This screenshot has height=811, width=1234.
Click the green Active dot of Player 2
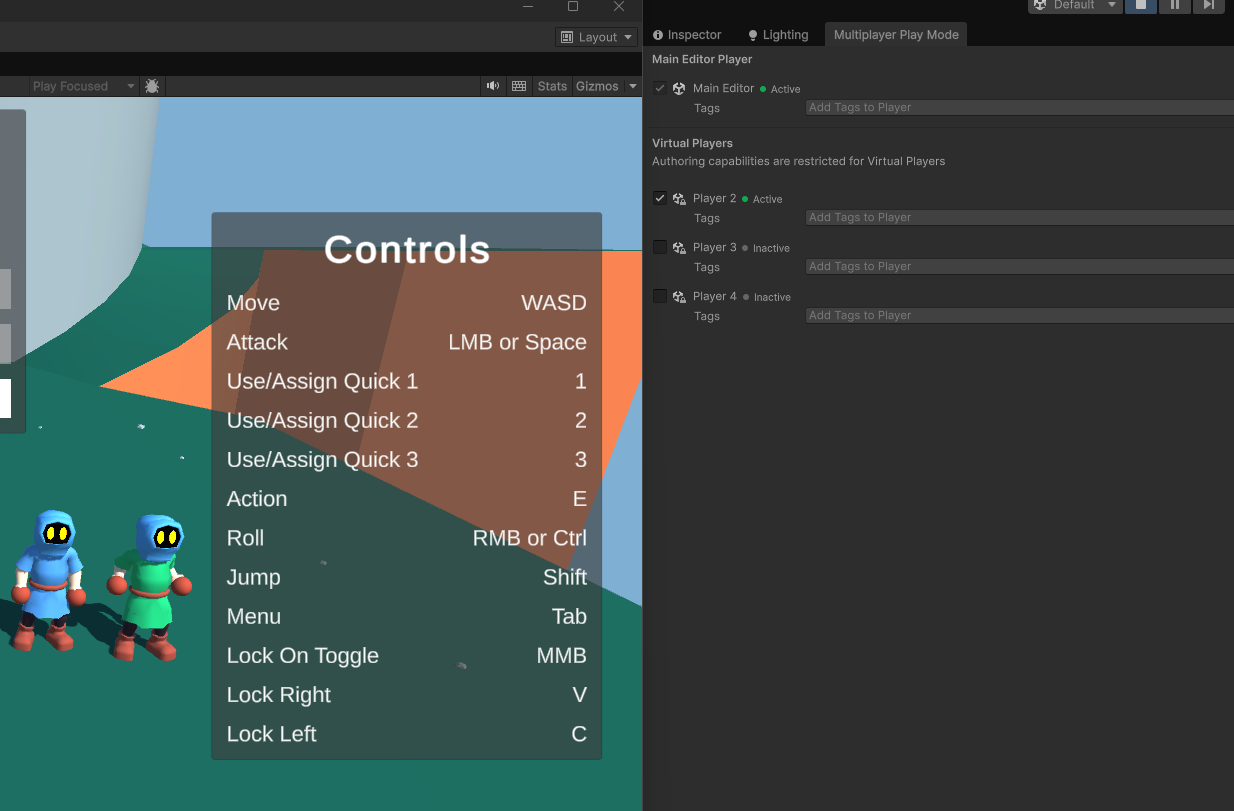click(745, 199)
